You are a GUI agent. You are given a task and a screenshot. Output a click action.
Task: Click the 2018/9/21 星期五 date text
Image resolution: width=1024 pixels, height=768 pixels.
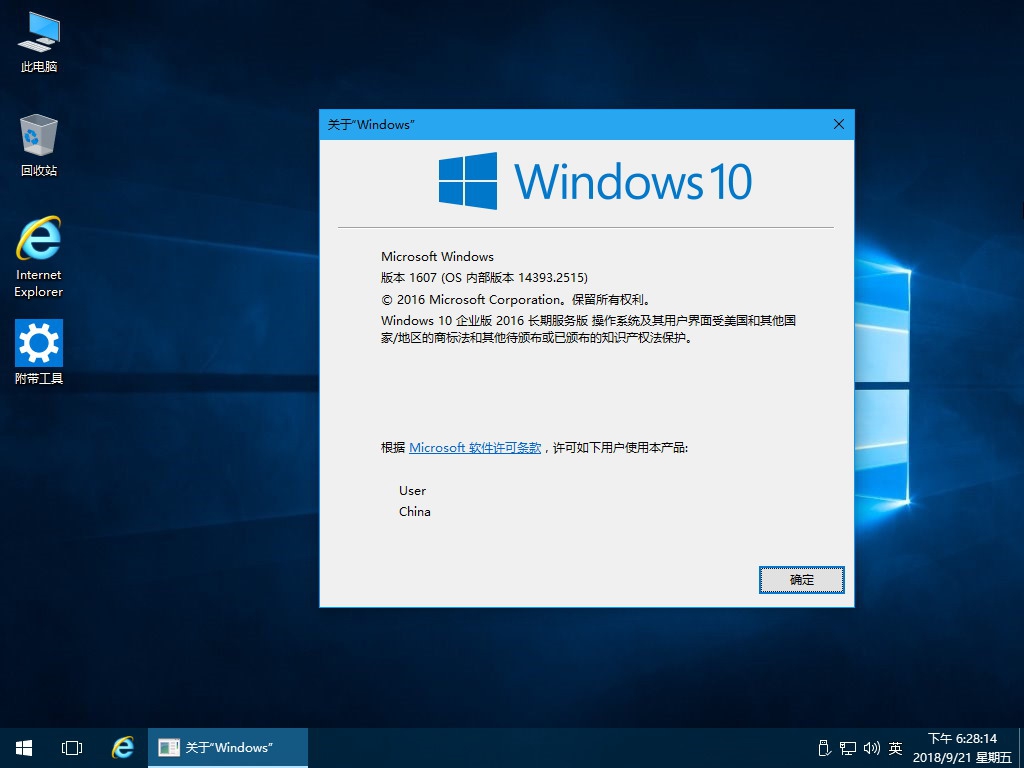click(x=962, y=758)
